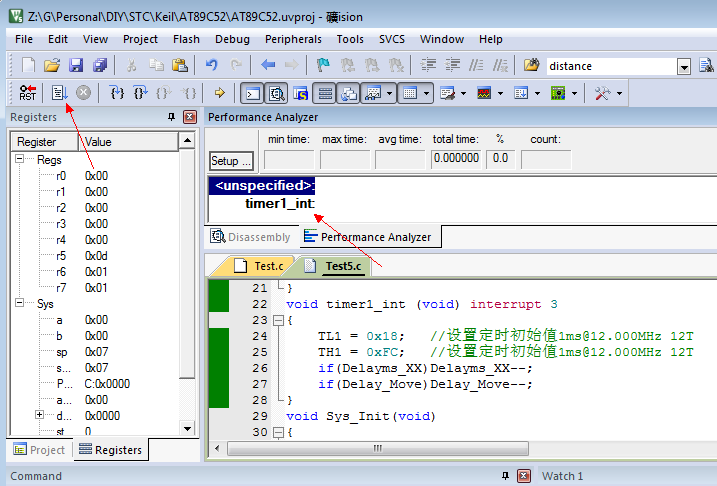Collapse the Sys tree node
The image size is (717, 486).
[19, 303]
